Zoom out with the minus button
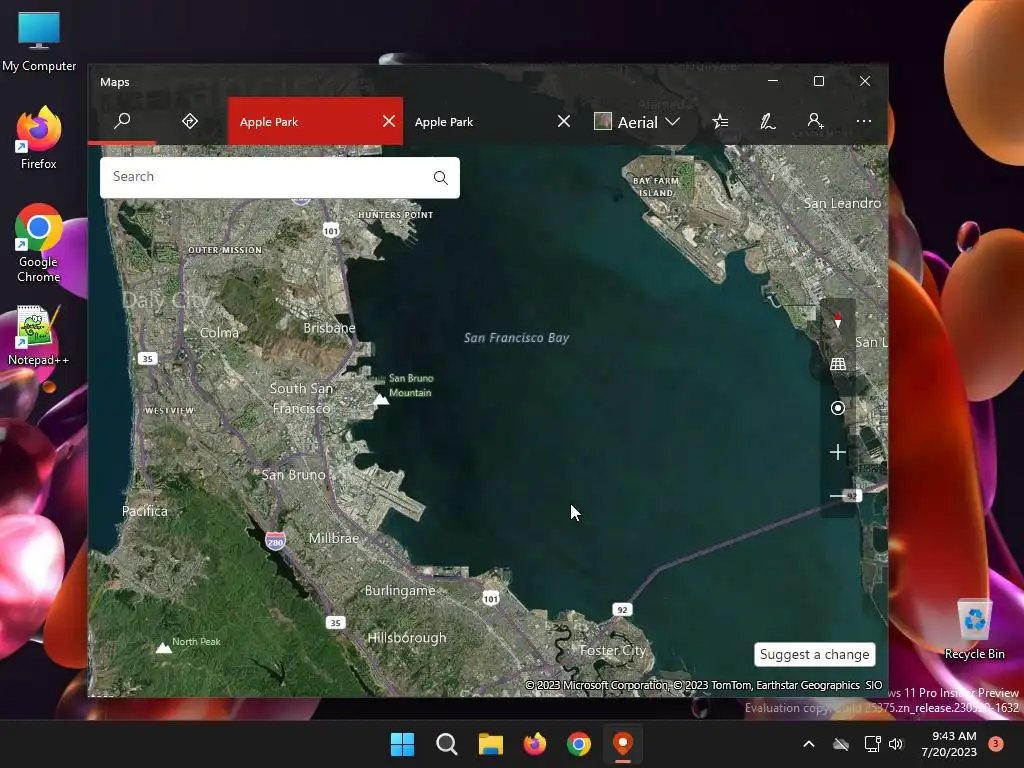The image size is (1024, 768). click(x=837, y=496)
